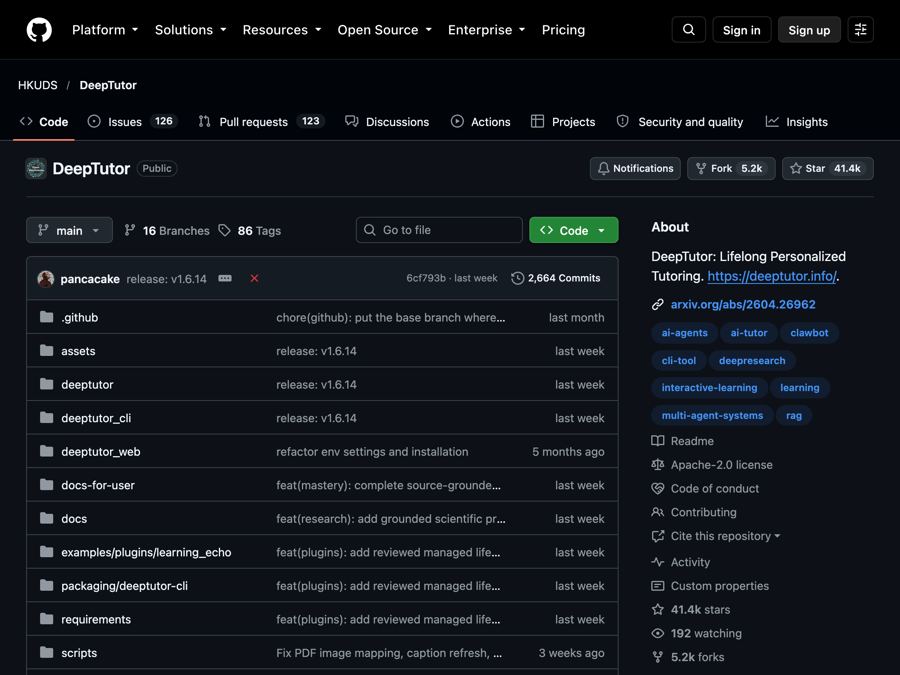Expand the Enterprise menu
This screenshot has width=900, height=675.
[487, 30]
